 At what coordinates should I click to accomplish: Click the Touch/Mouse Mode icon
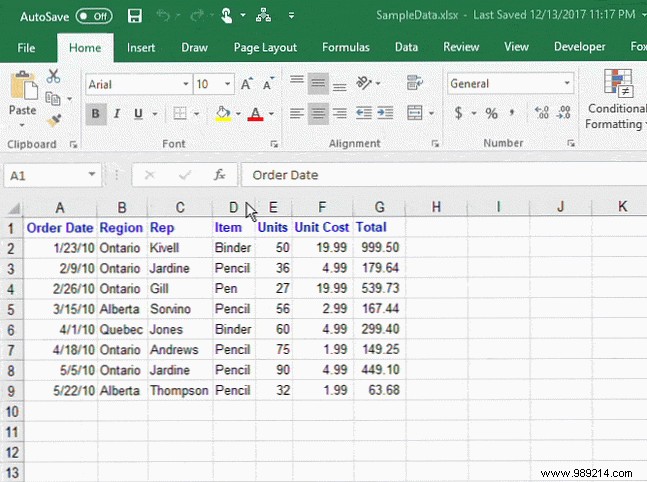tap(226, 16)
